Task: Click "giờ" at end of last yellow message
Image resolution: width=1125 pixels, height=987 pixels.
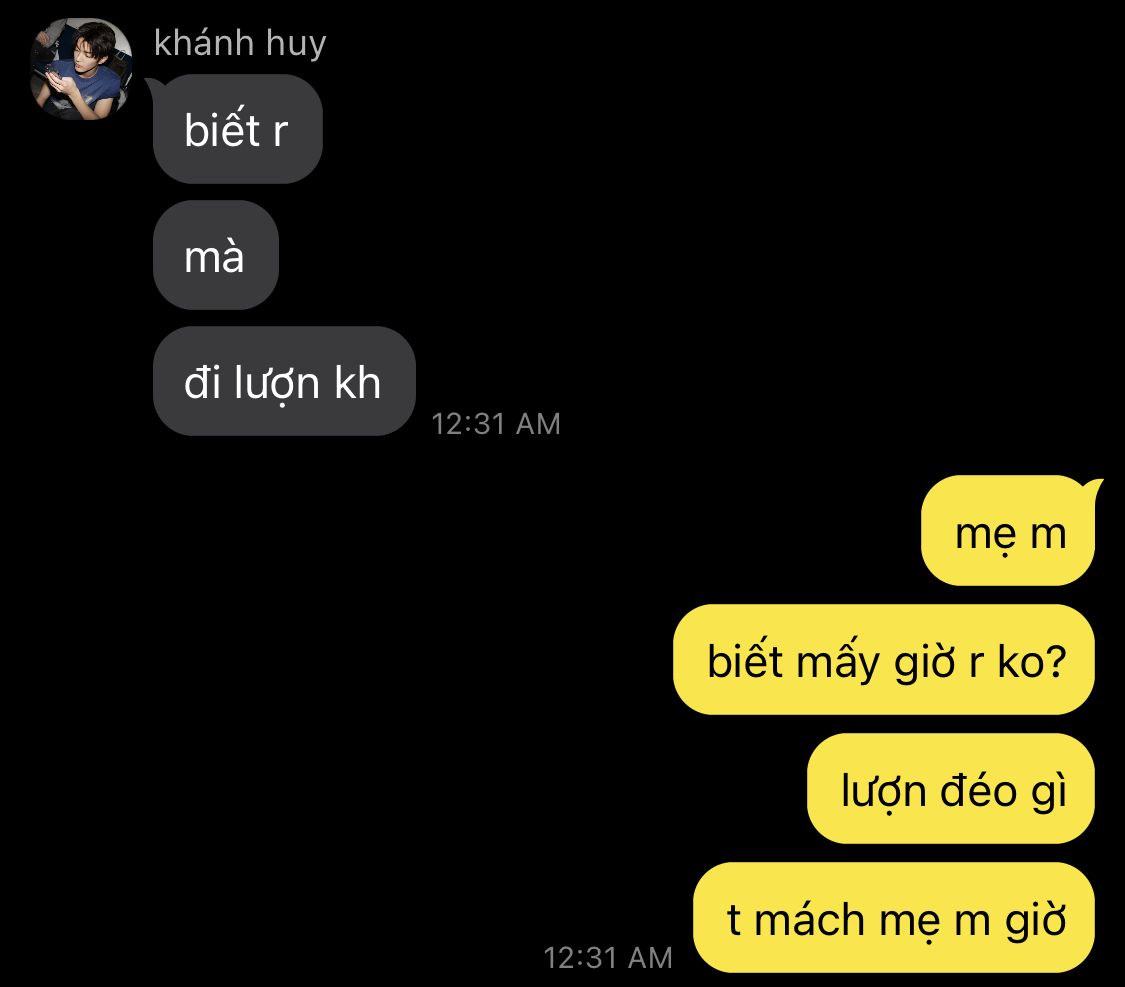Action: click(x=1035, y=921)
